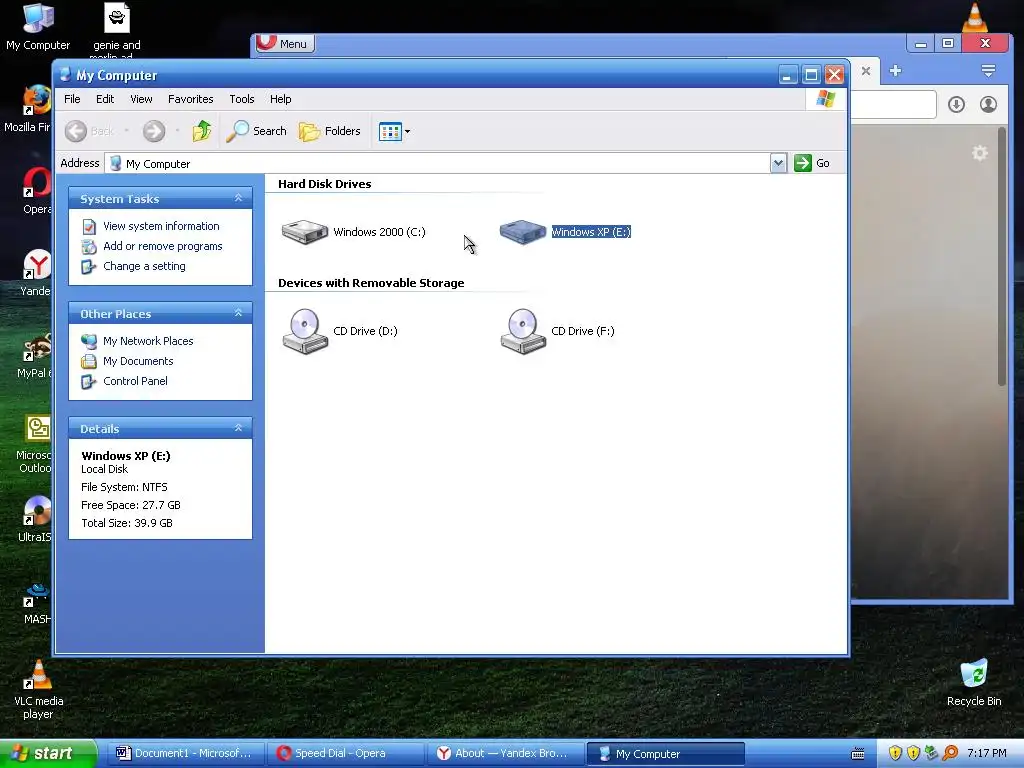
Task: Click the My Documents folder icon
Action: click(89, 361)
